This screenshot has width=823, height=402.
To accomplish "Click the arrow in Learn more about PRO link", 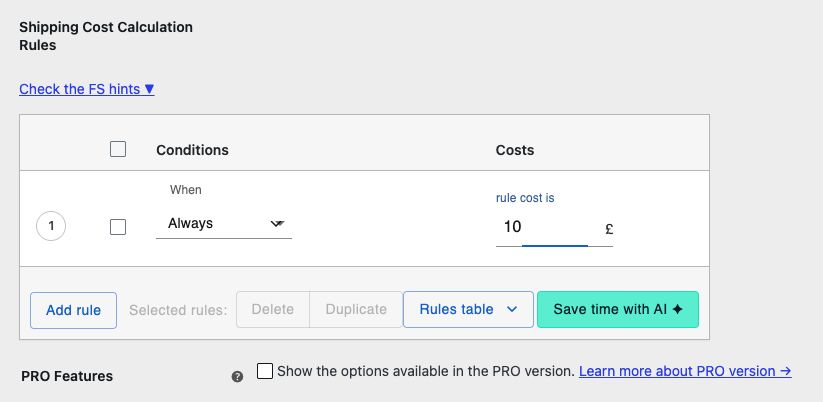I will coord(786,372).
